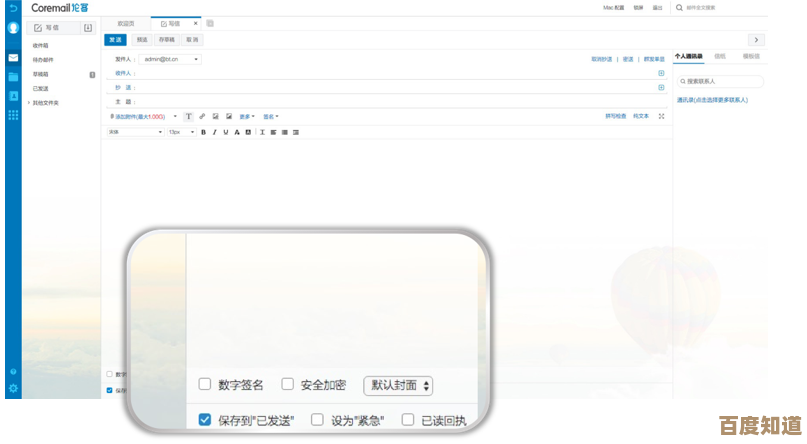This screenshot has height=444, width=807.
Task: Click the back arrow icon above the avatar
Action: click(13, 8)
